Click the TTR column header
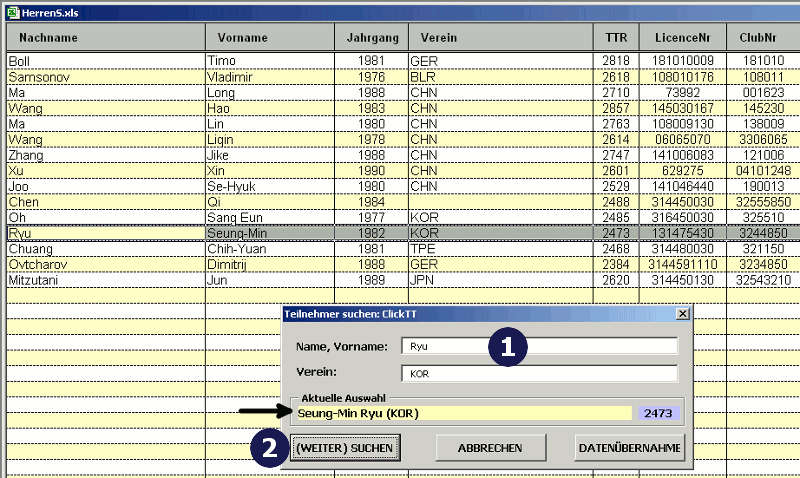The image size is (800, 478). coord(614,38)
